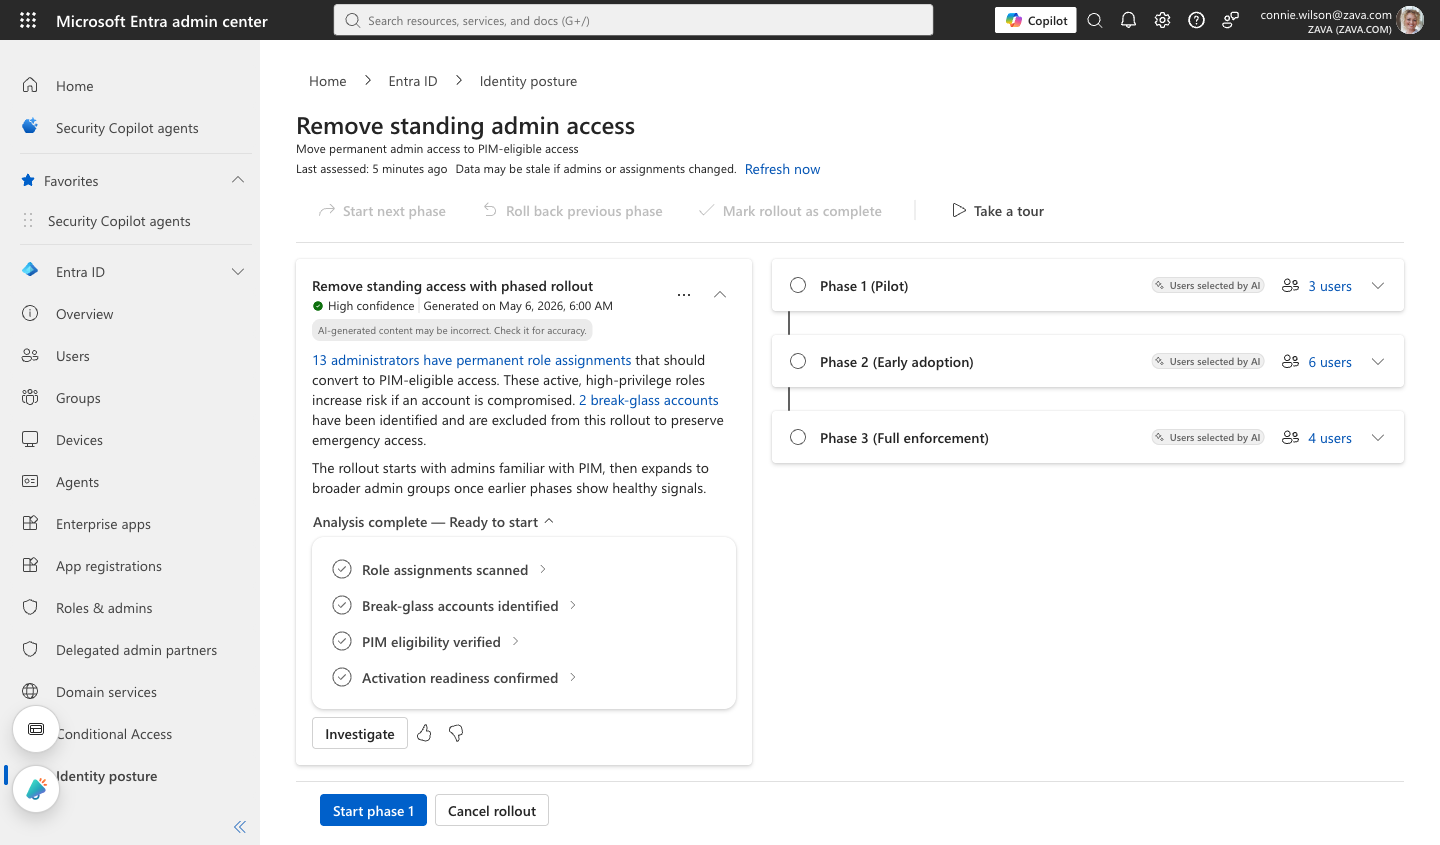Screen dimensions: 1440x845
Task: View 3 users in Phase 1
Action: coord(1330,286)
